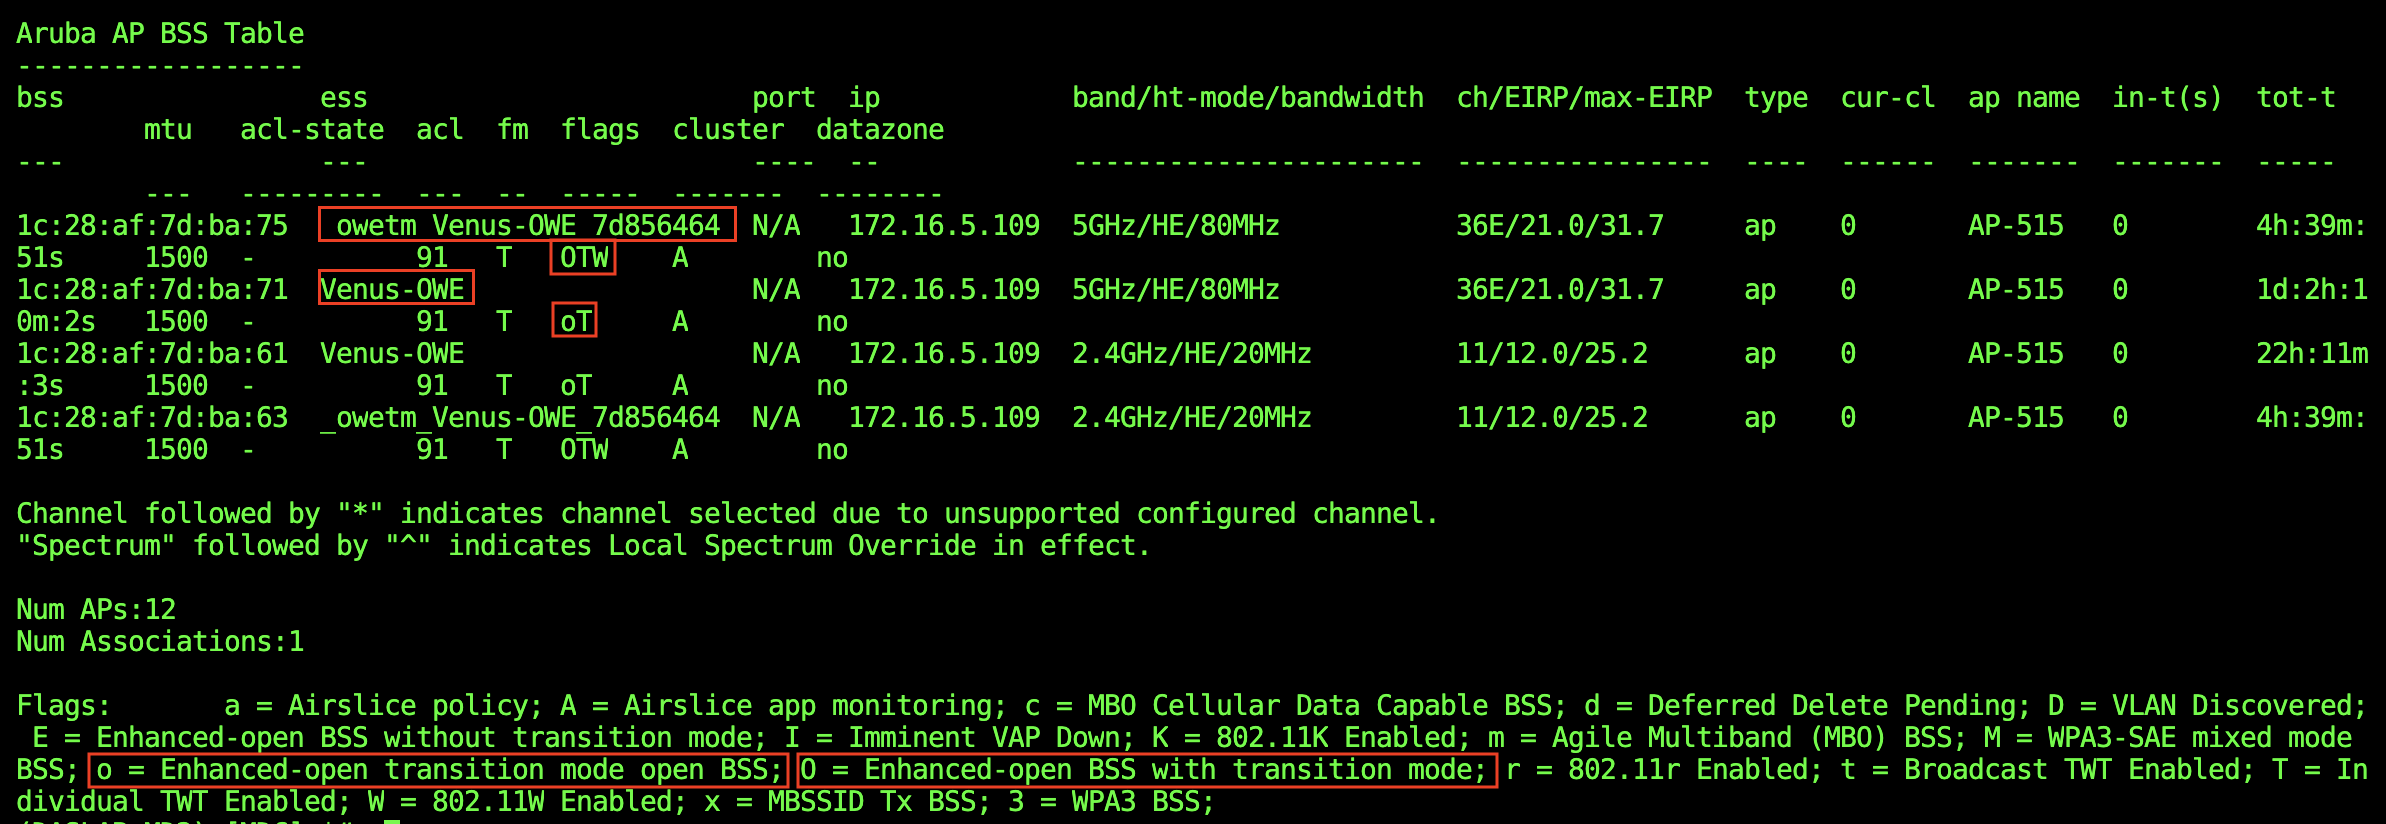
Task: Click the red-boxed oT flags value
Action: tap(575, 322)
